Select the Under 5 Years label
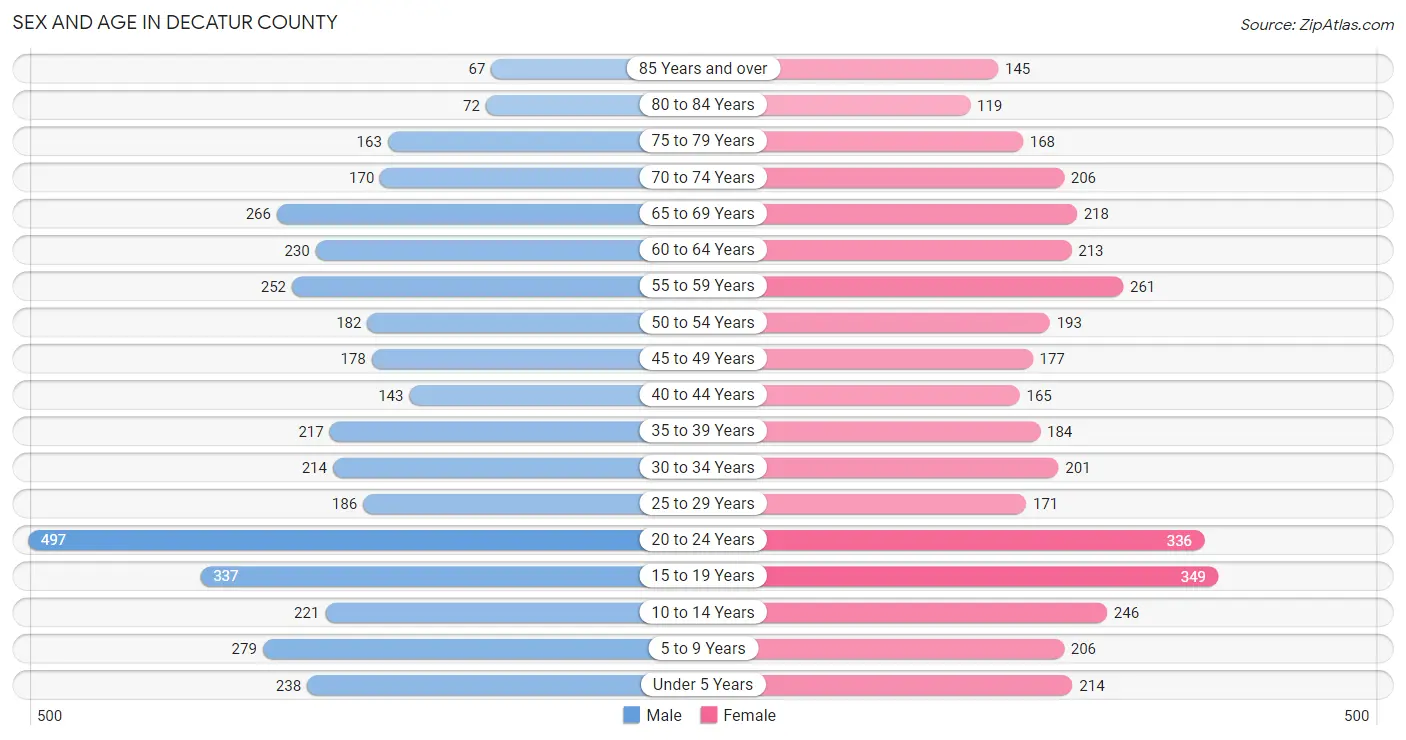This screenshot has height=740, width=1406. 703,685
